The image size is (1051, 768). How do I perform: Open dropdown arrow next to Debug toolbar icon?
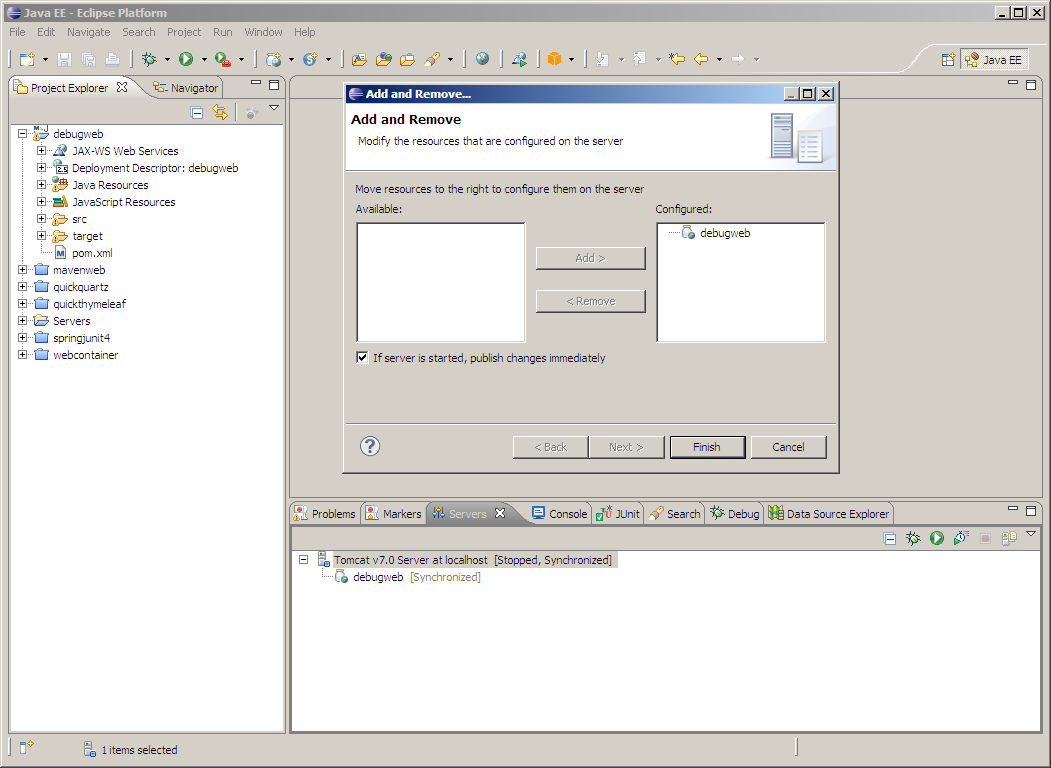point(167,60)
